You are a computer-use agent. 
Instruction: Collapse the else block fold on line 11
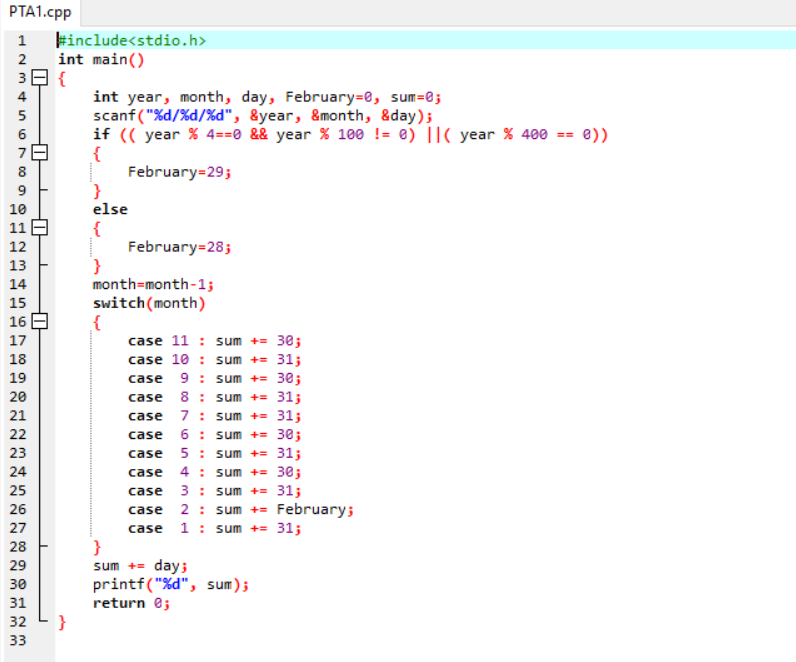pos(40,227)
